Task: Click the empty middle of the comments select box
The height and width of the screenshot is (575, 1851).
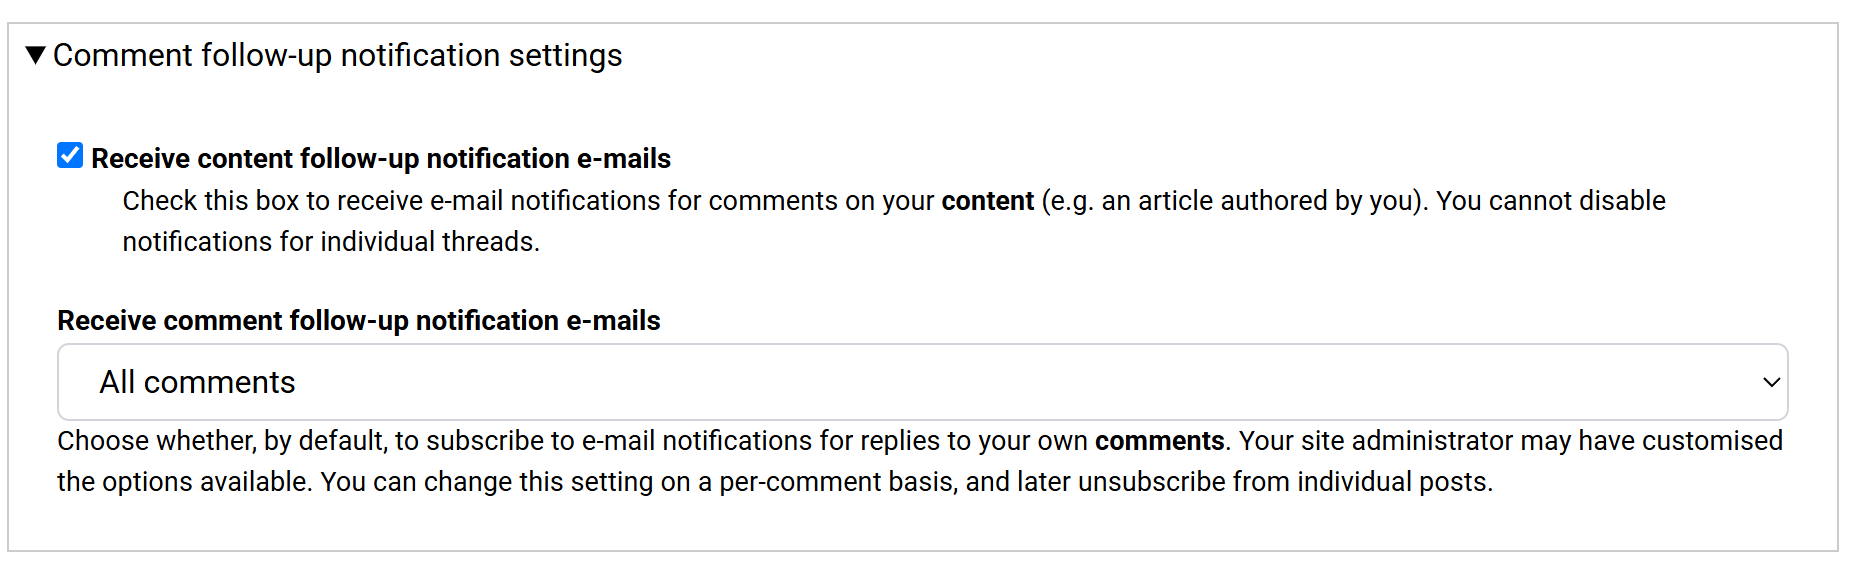Action: pyautogui.click(x=1000, y=382)
